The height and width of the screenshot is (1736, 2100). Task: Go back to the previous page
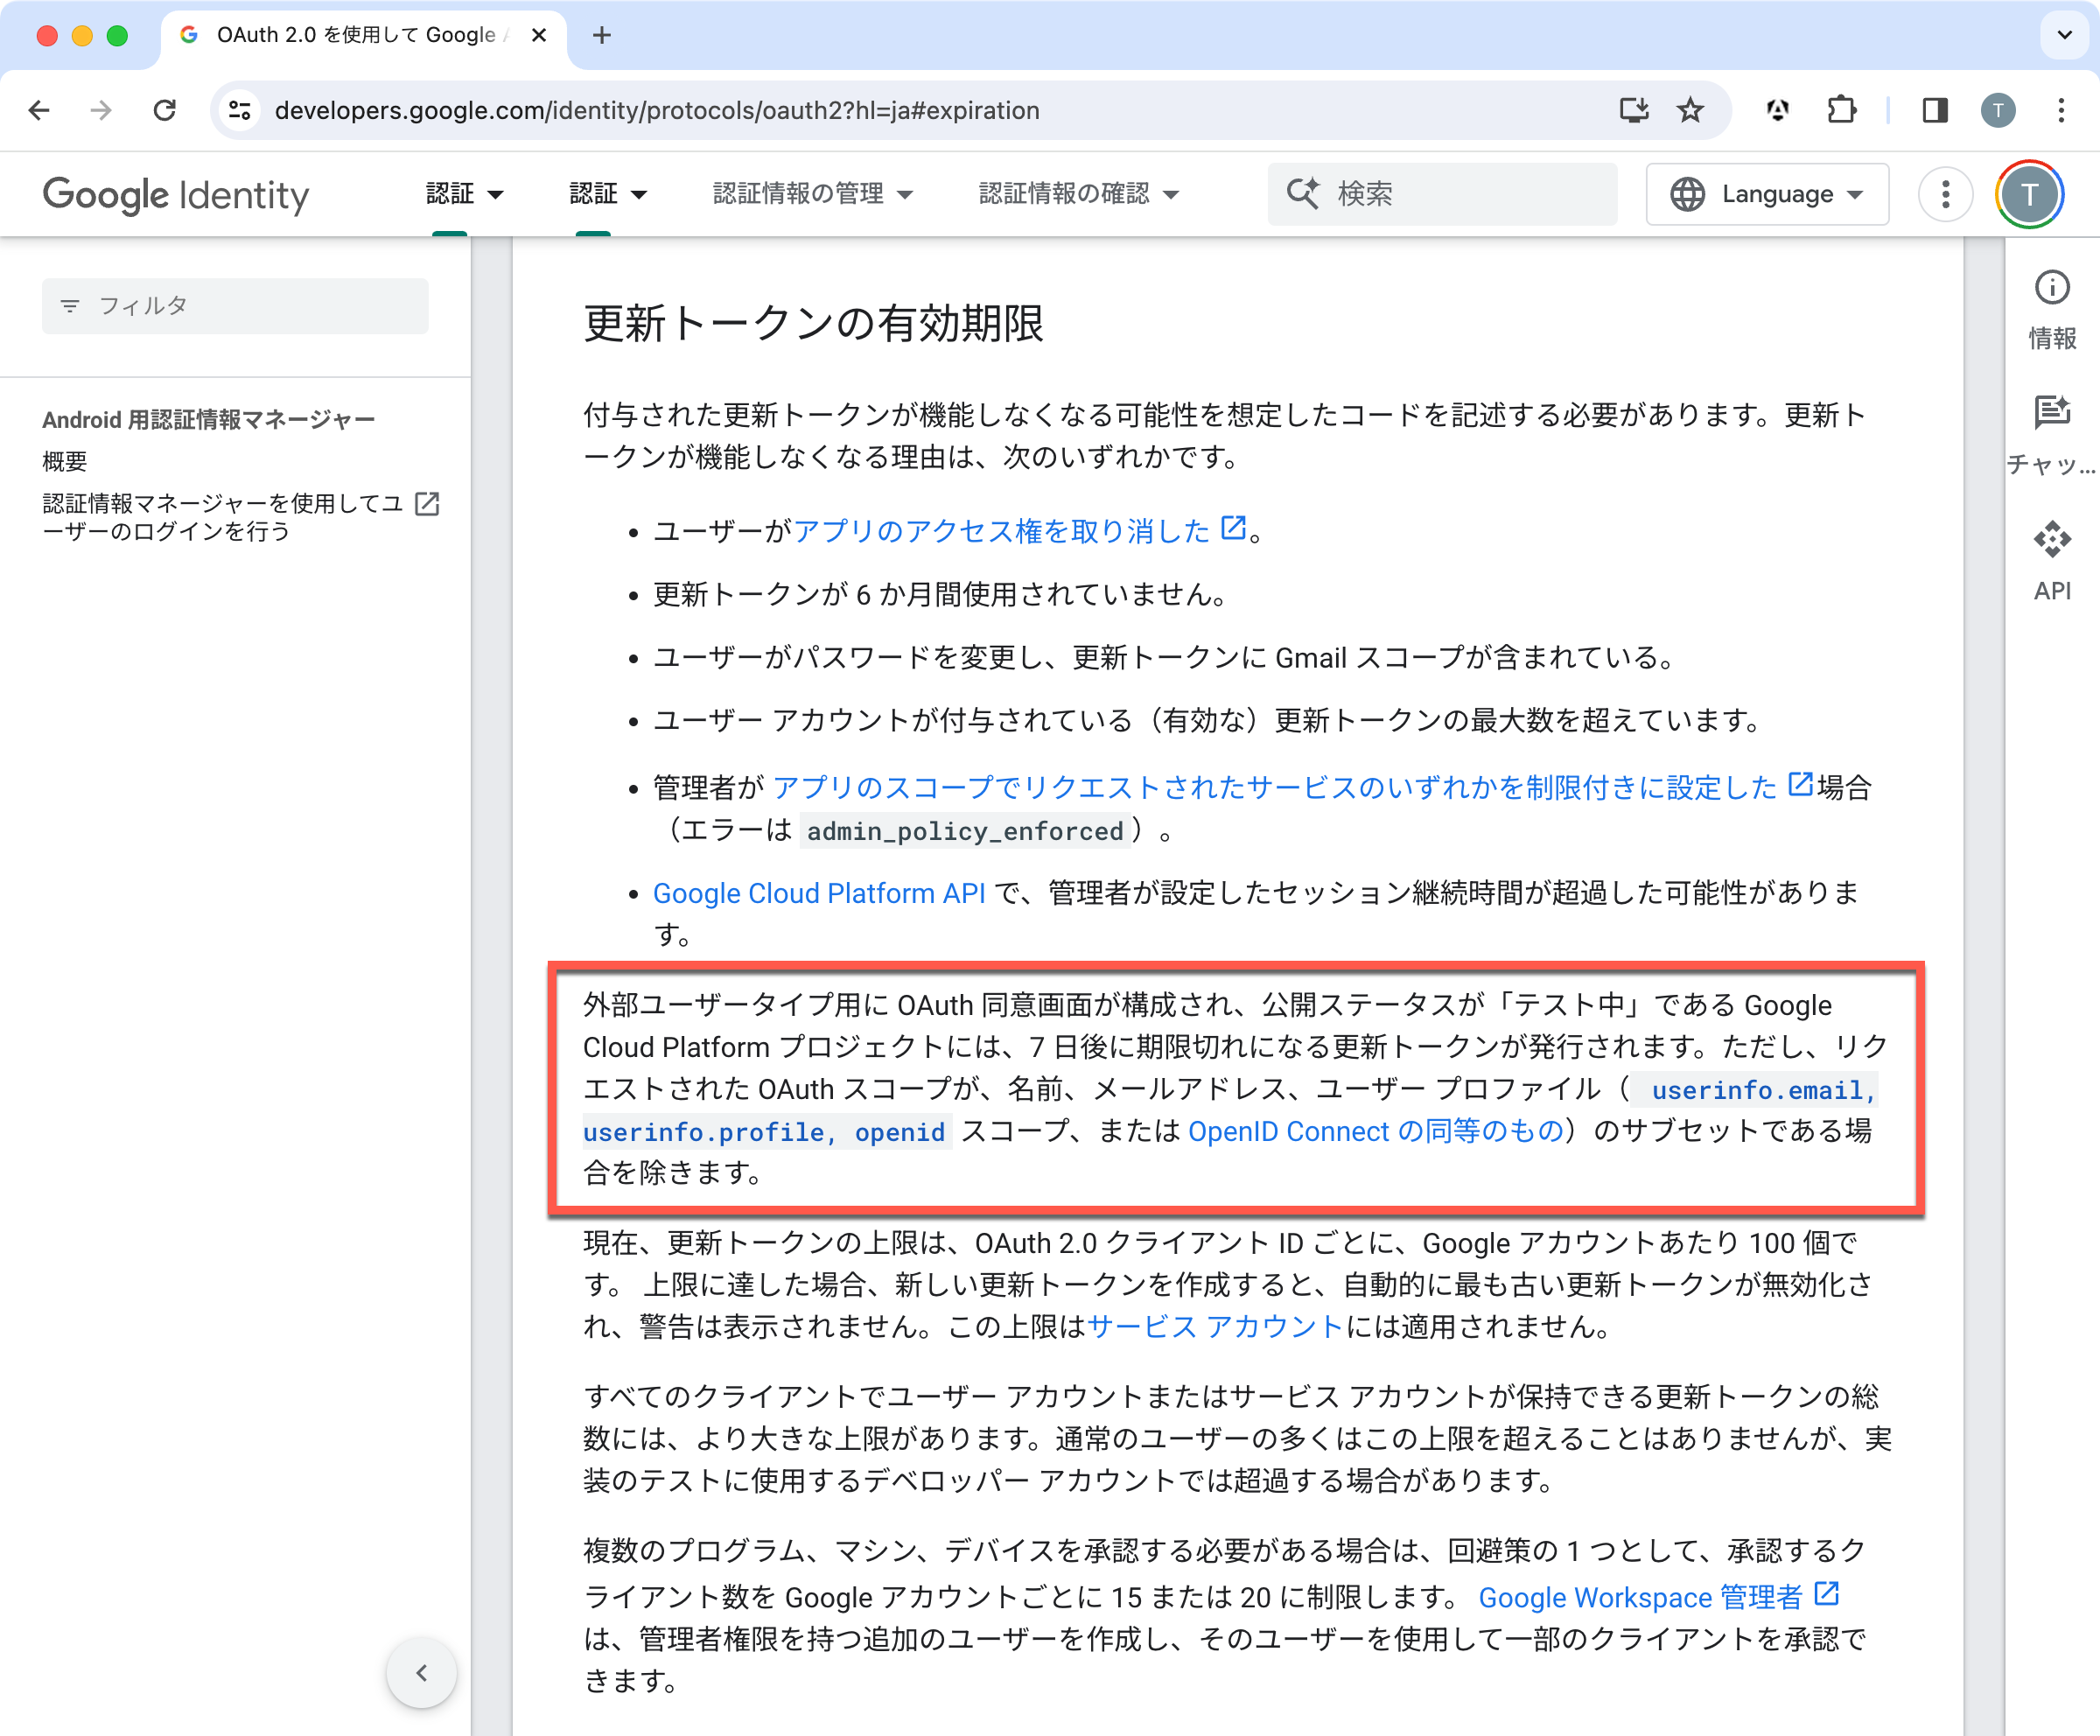pos(40,110)
